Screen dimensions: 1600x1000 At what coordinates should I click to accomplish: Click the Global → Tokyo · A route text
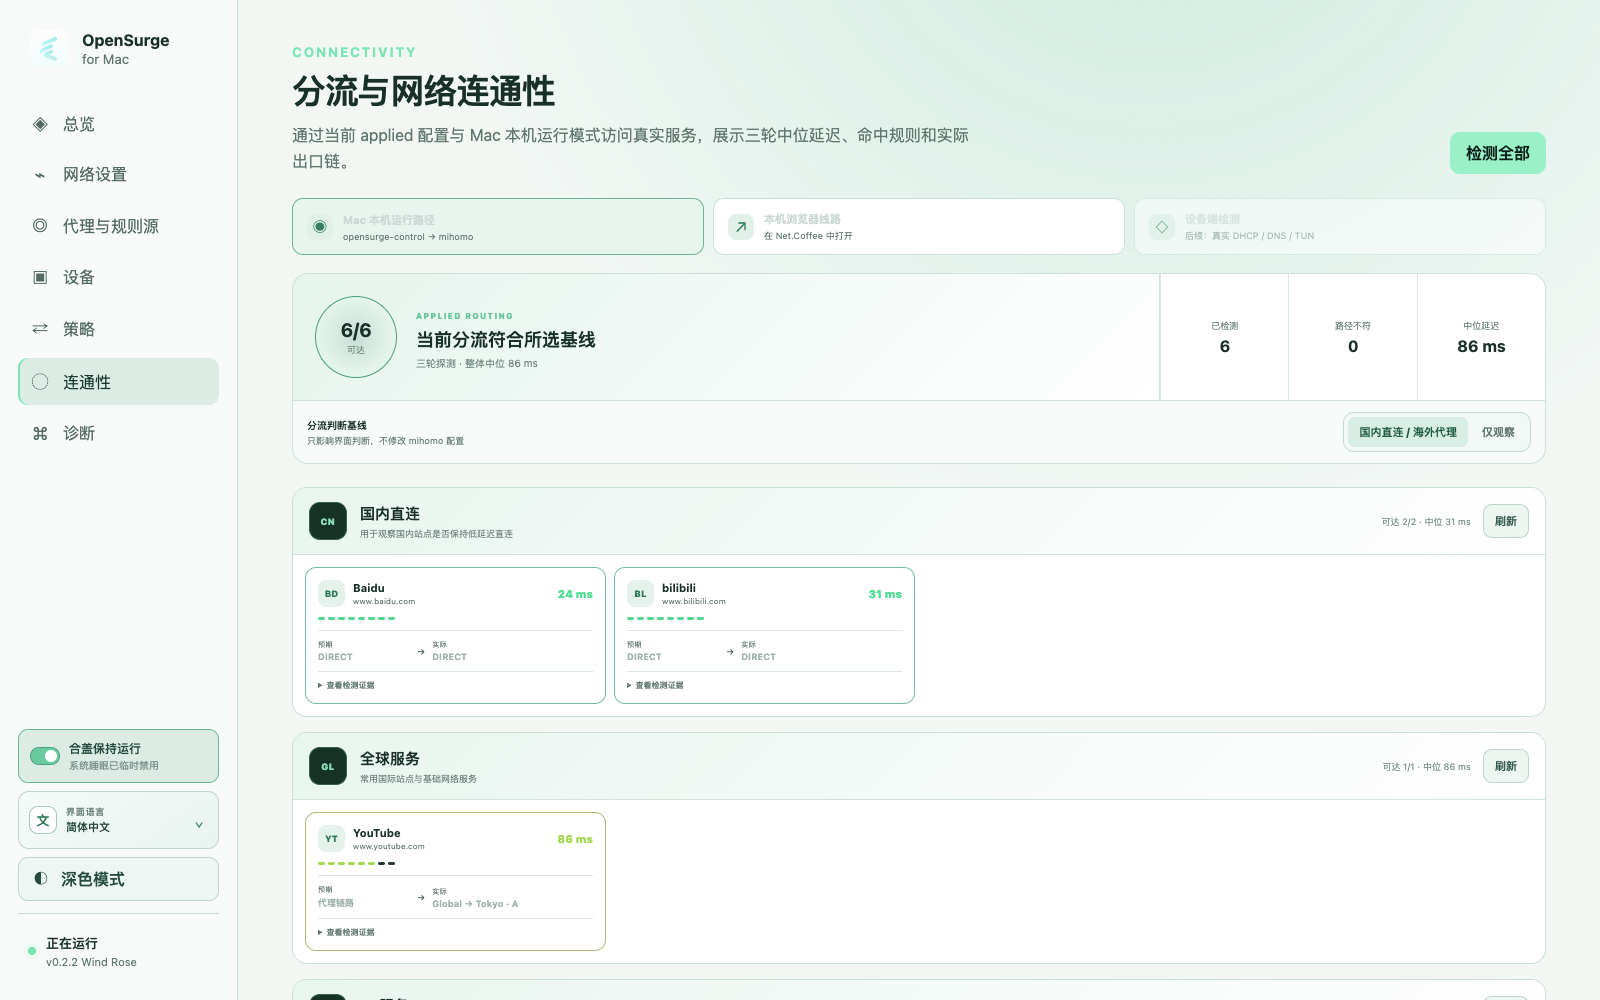475,904
